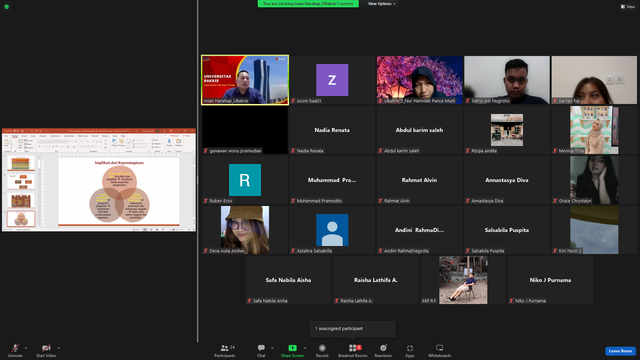Click the blue Leave Room button
The height and width of the screenshot is (360, 640).
coord(620,351)
